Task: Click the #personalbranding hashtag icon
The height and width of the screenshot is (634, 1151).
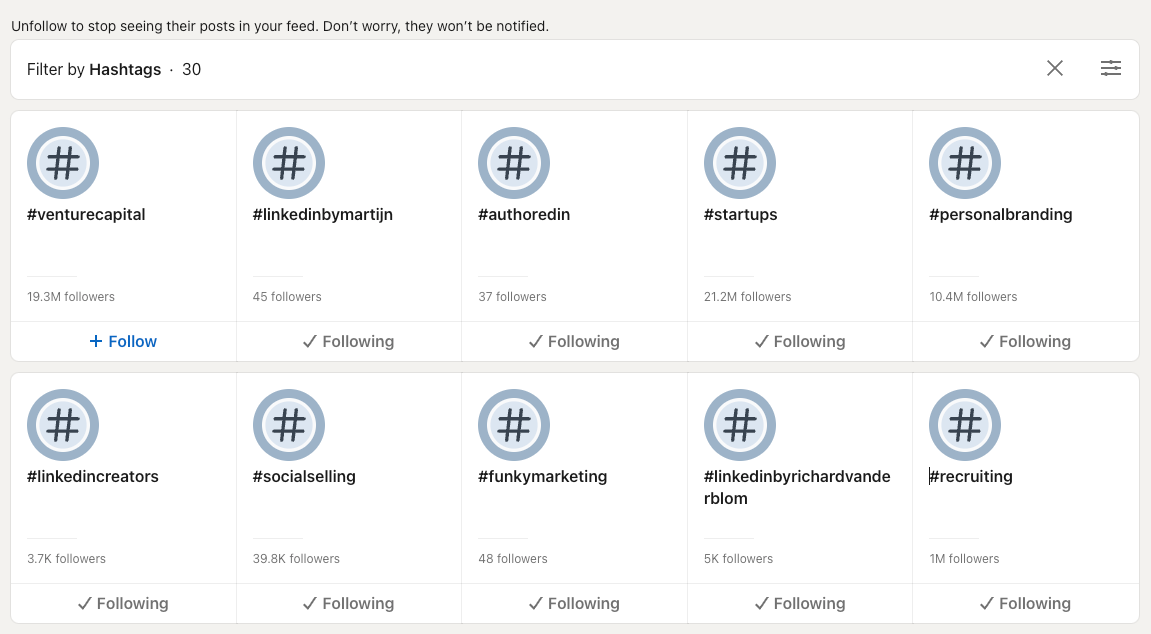Action: (965, 162)
